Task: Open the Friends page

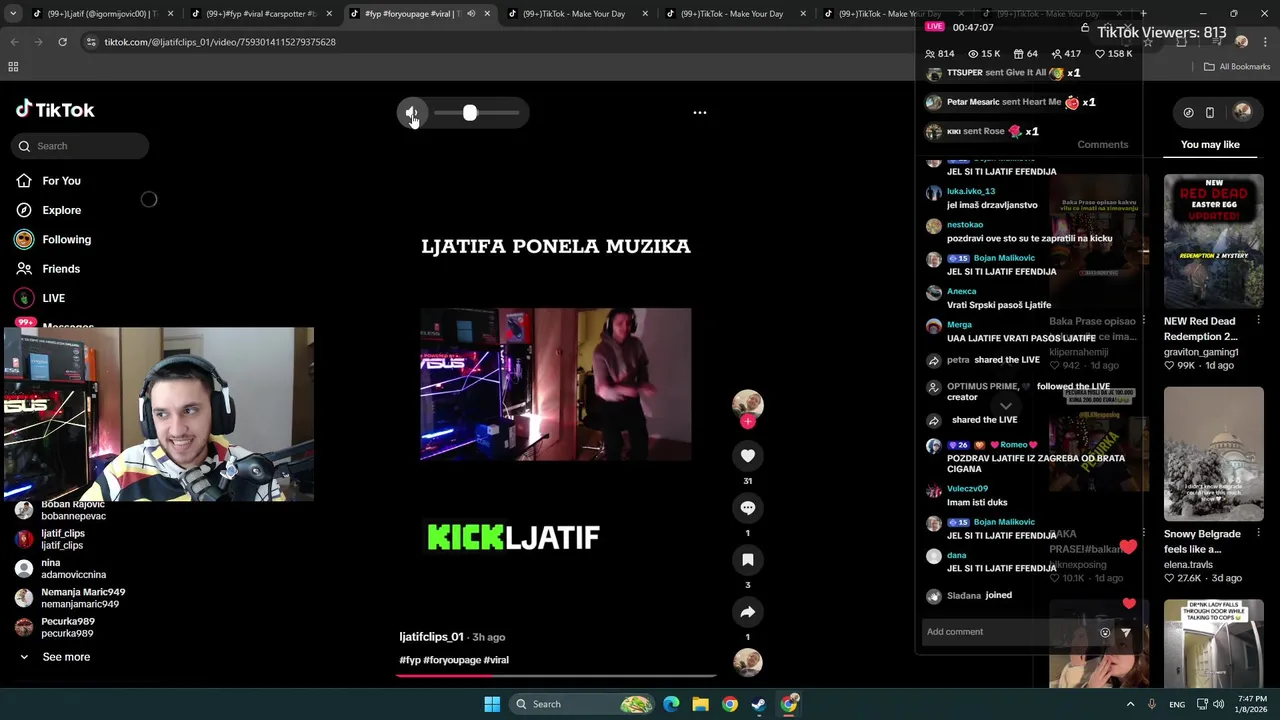Action: (x=61, y=269)
